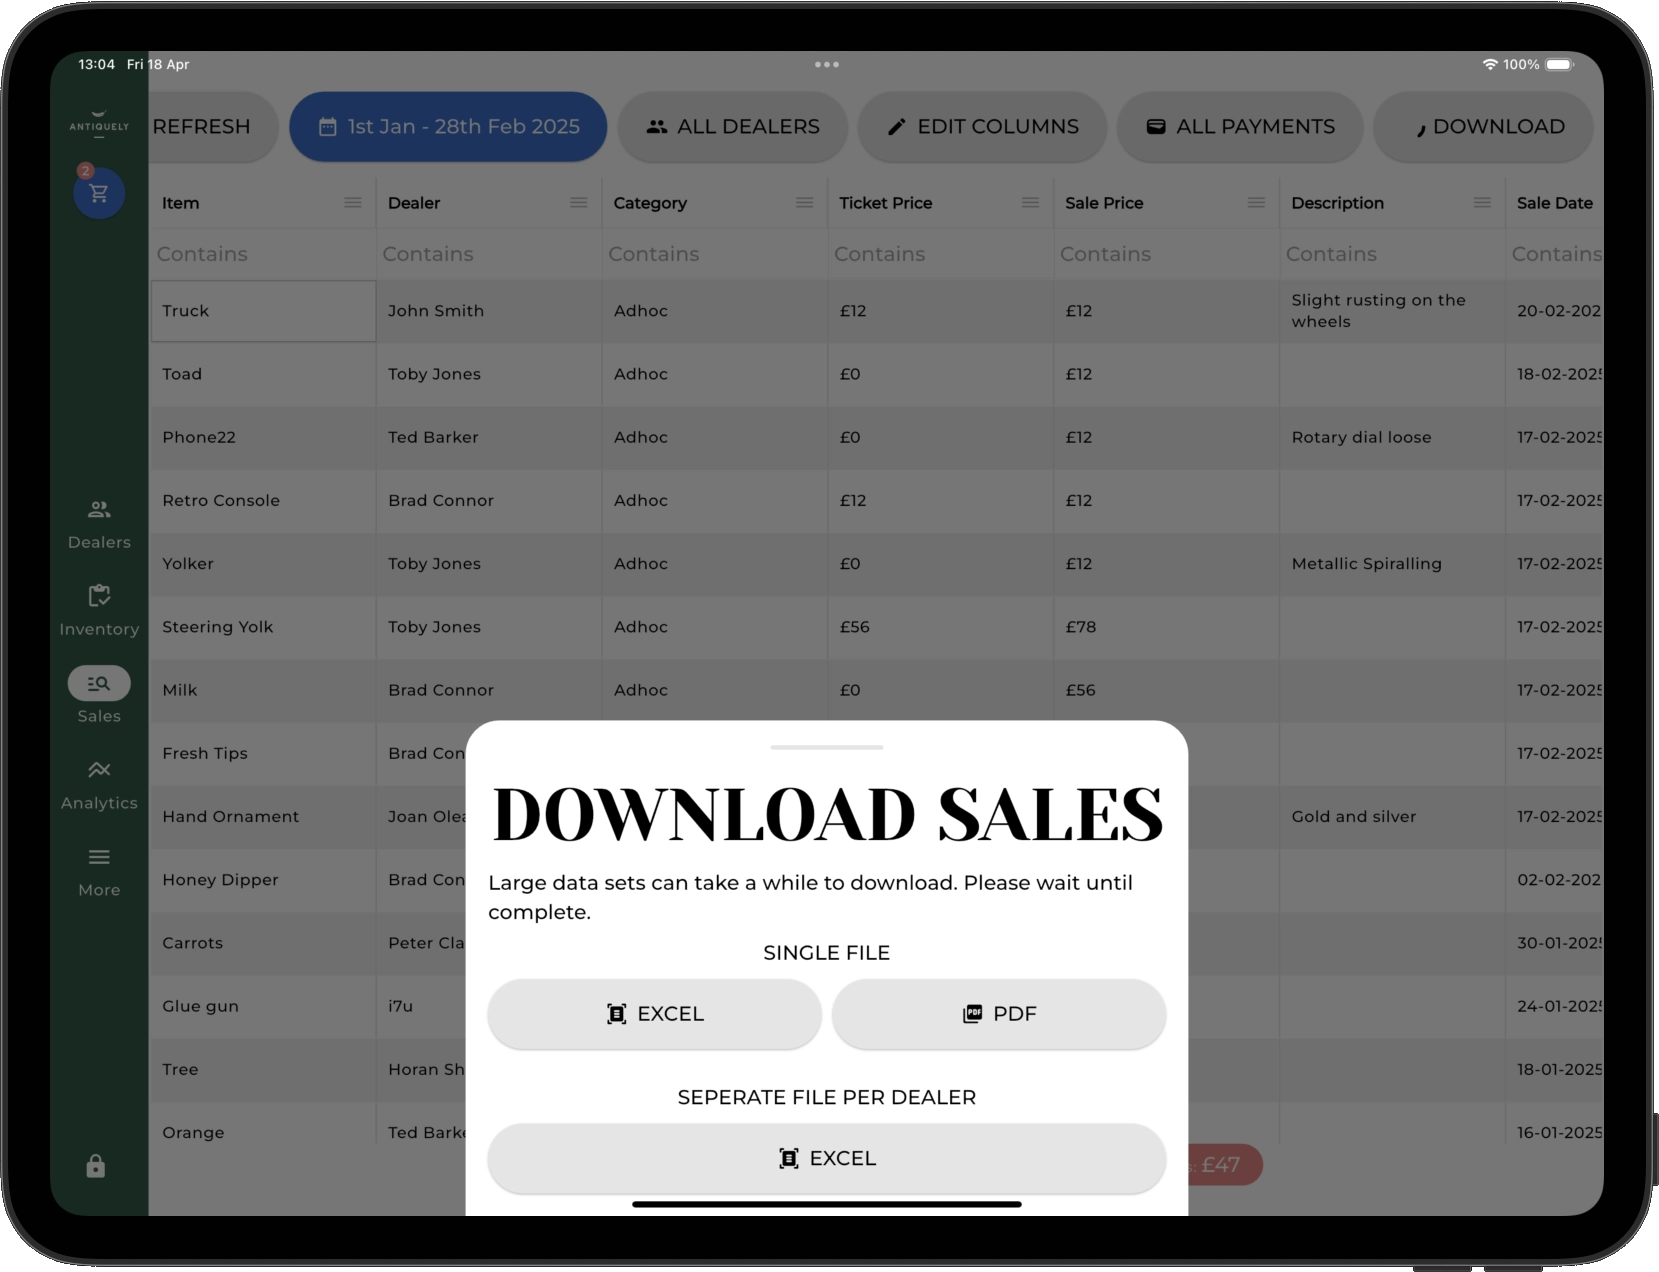
Task: Open the Ticket Price column menu icon
Action: pyautogui.click(x=1031, y=203)
